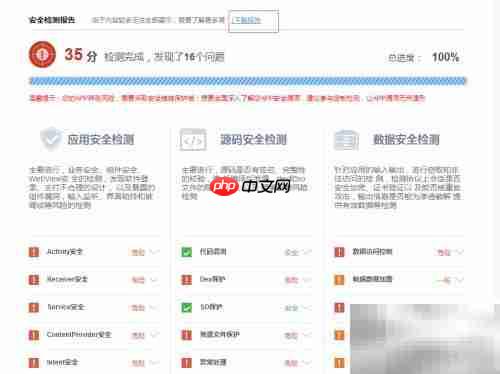
Task: Expand the Receiver安全 row chevron
Action: [154, 280]
